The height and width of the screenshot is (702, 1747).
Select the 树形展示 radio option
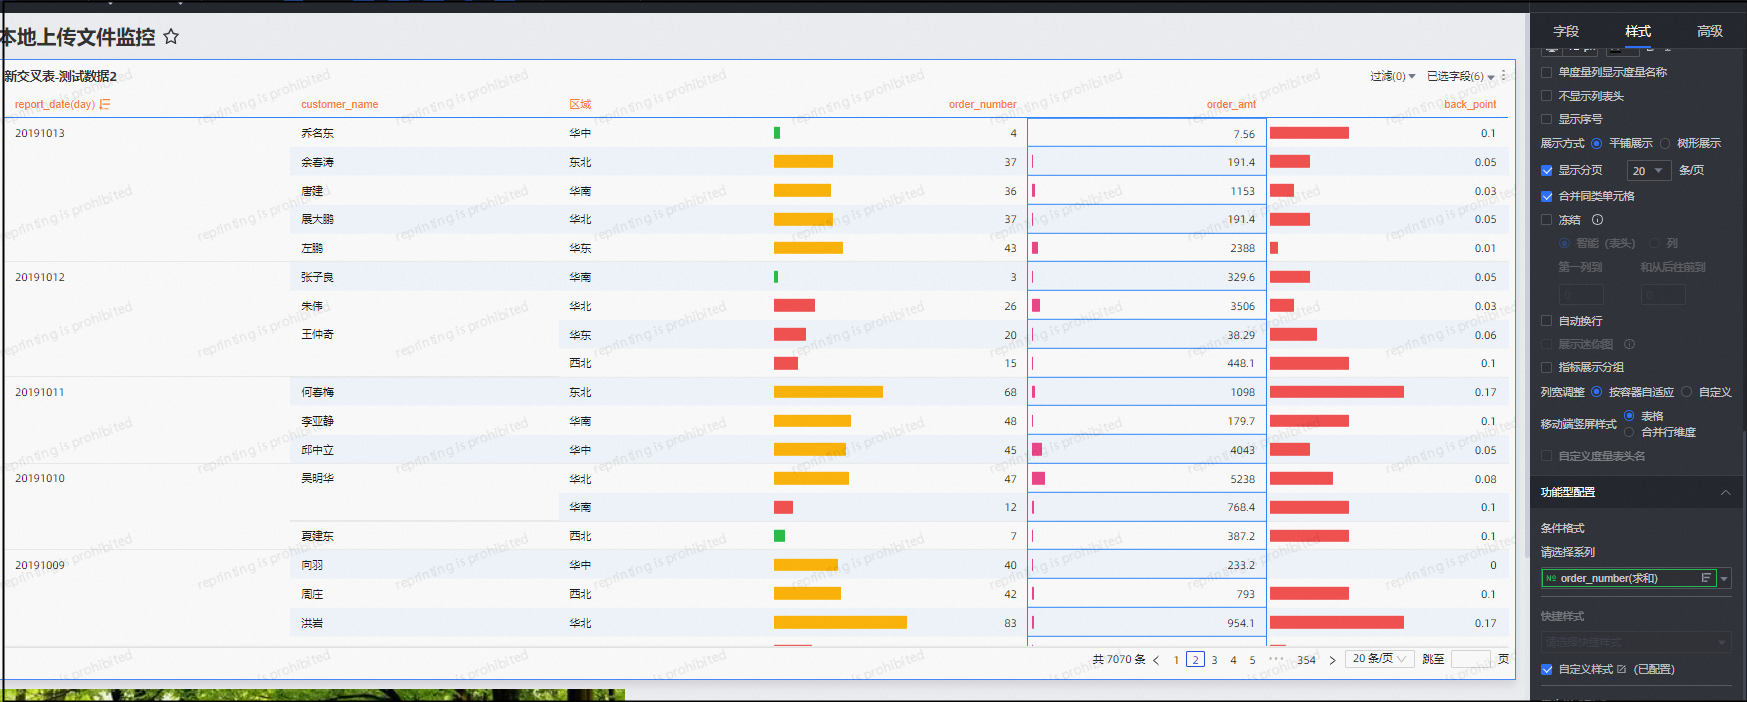[1665, 143]
